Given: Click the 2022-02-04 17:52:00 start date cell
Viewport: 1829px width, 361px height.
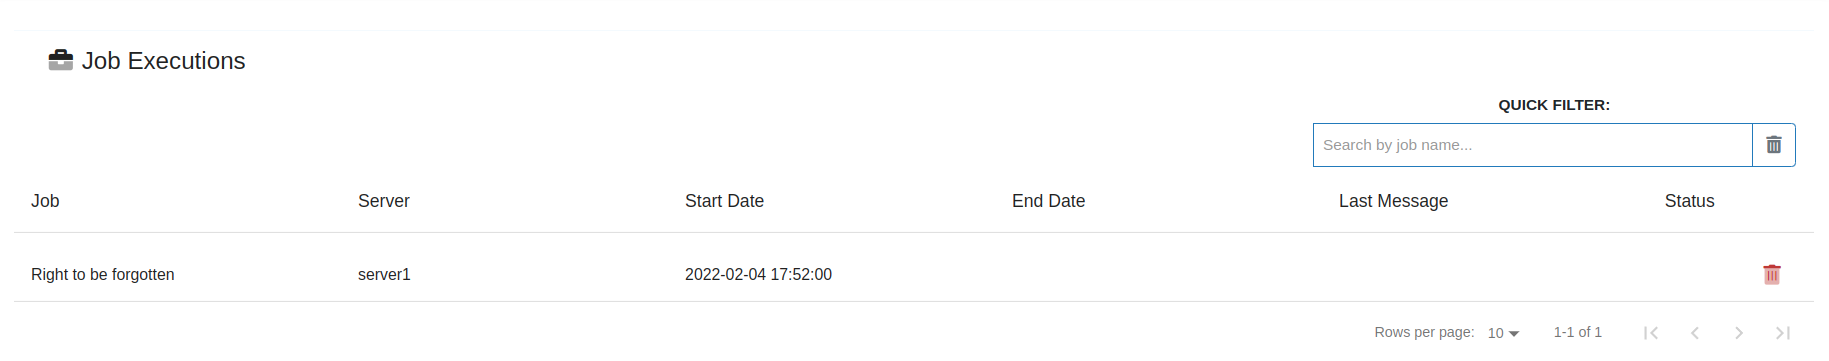Looking at the screenshot, I should point(758,274).
